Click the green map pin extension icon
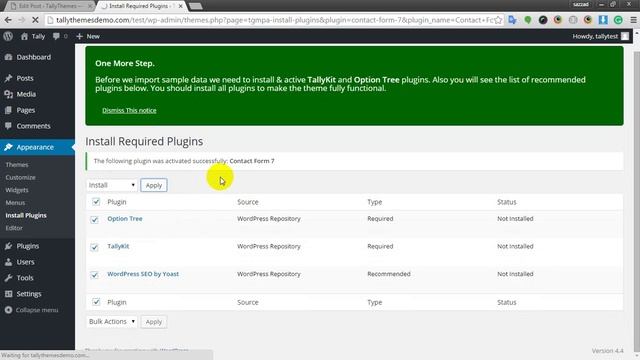 pos(528,20)
